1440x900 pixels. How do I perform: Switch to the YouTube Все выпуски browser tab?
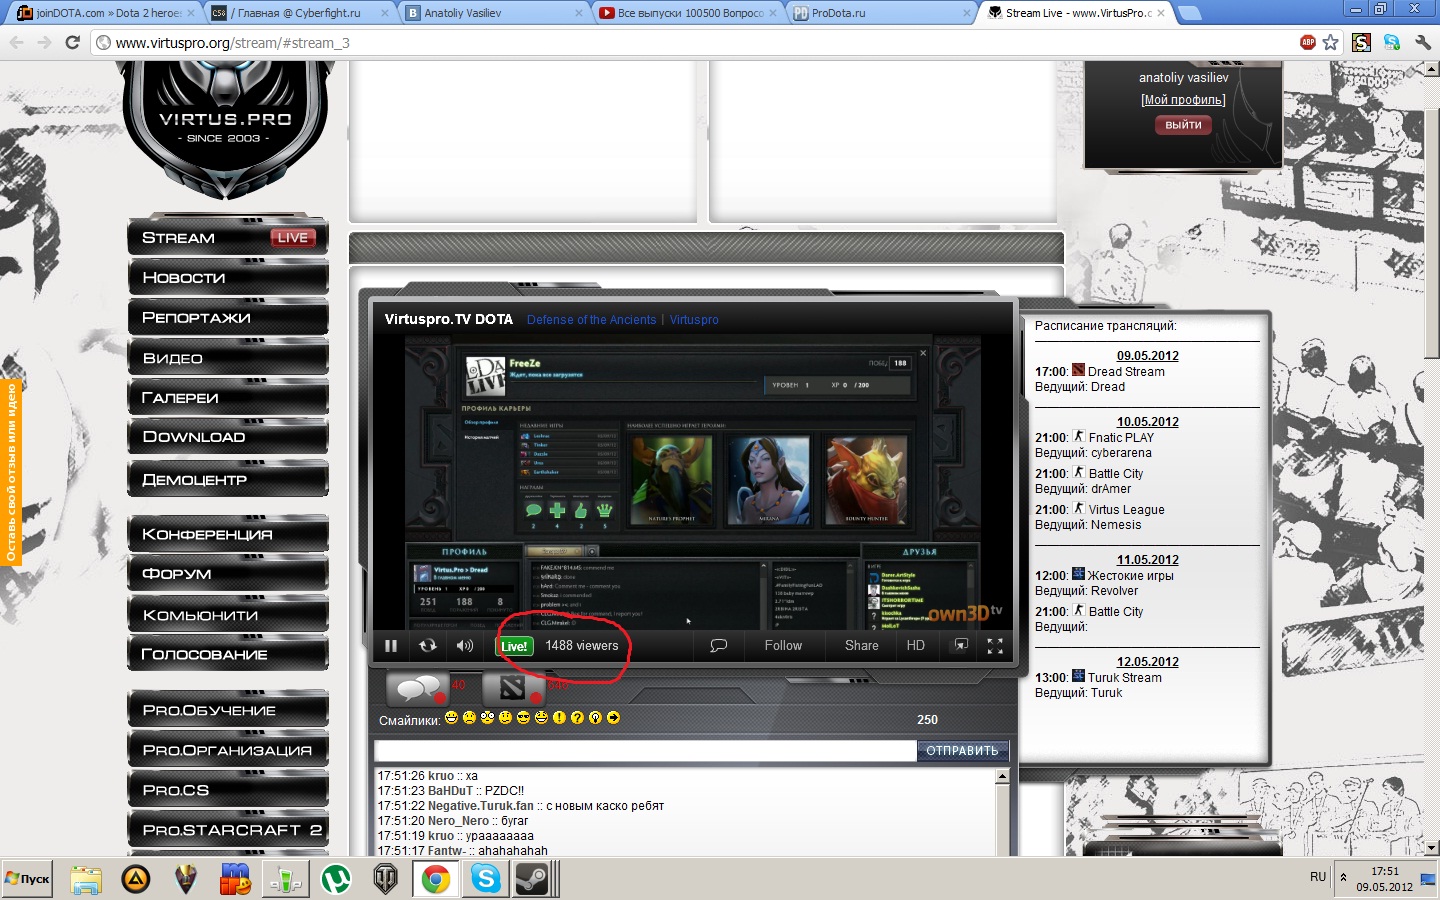(688, 13)
